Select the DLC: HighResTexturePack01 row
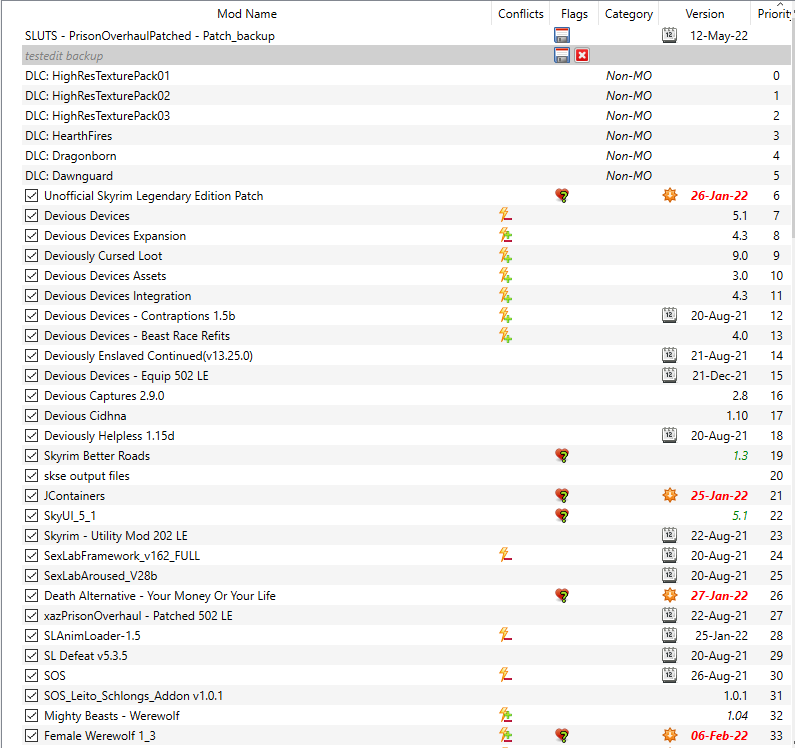Viewport: 795px width, 748px height. (x=407, y=76)
